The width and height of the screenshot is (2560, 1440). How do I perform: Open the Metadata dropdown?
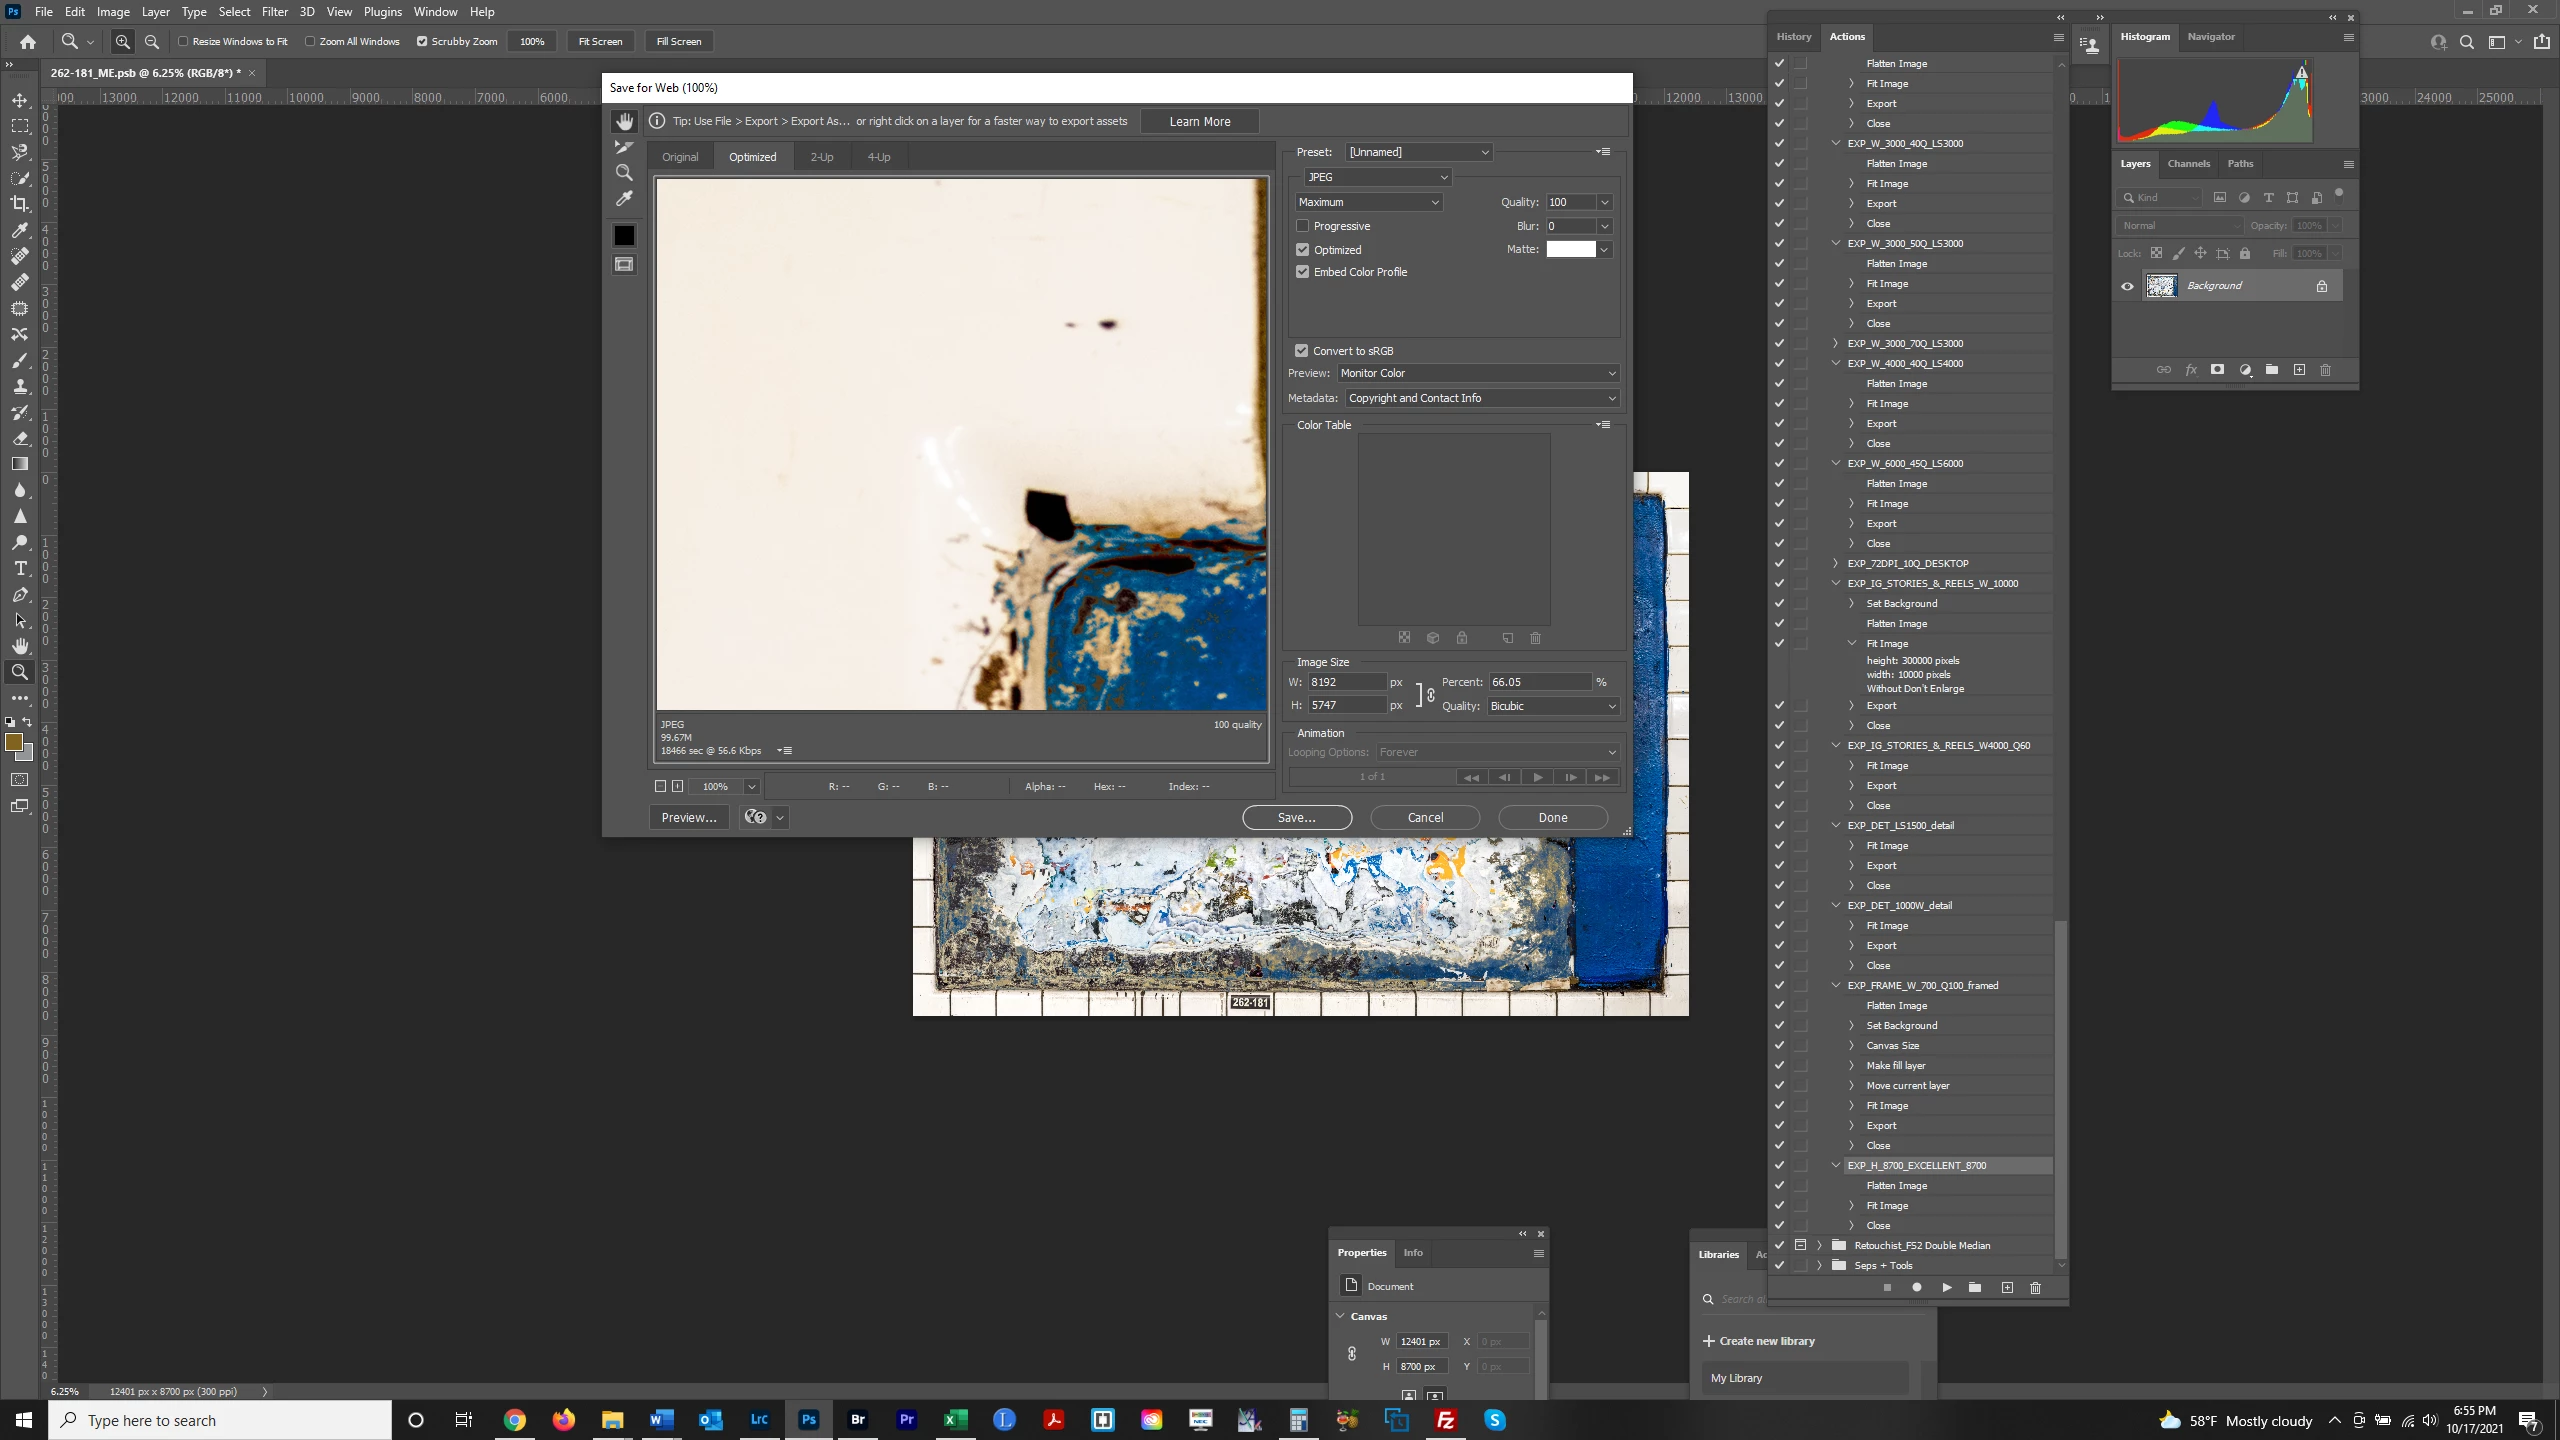(x=1480, y=398)
